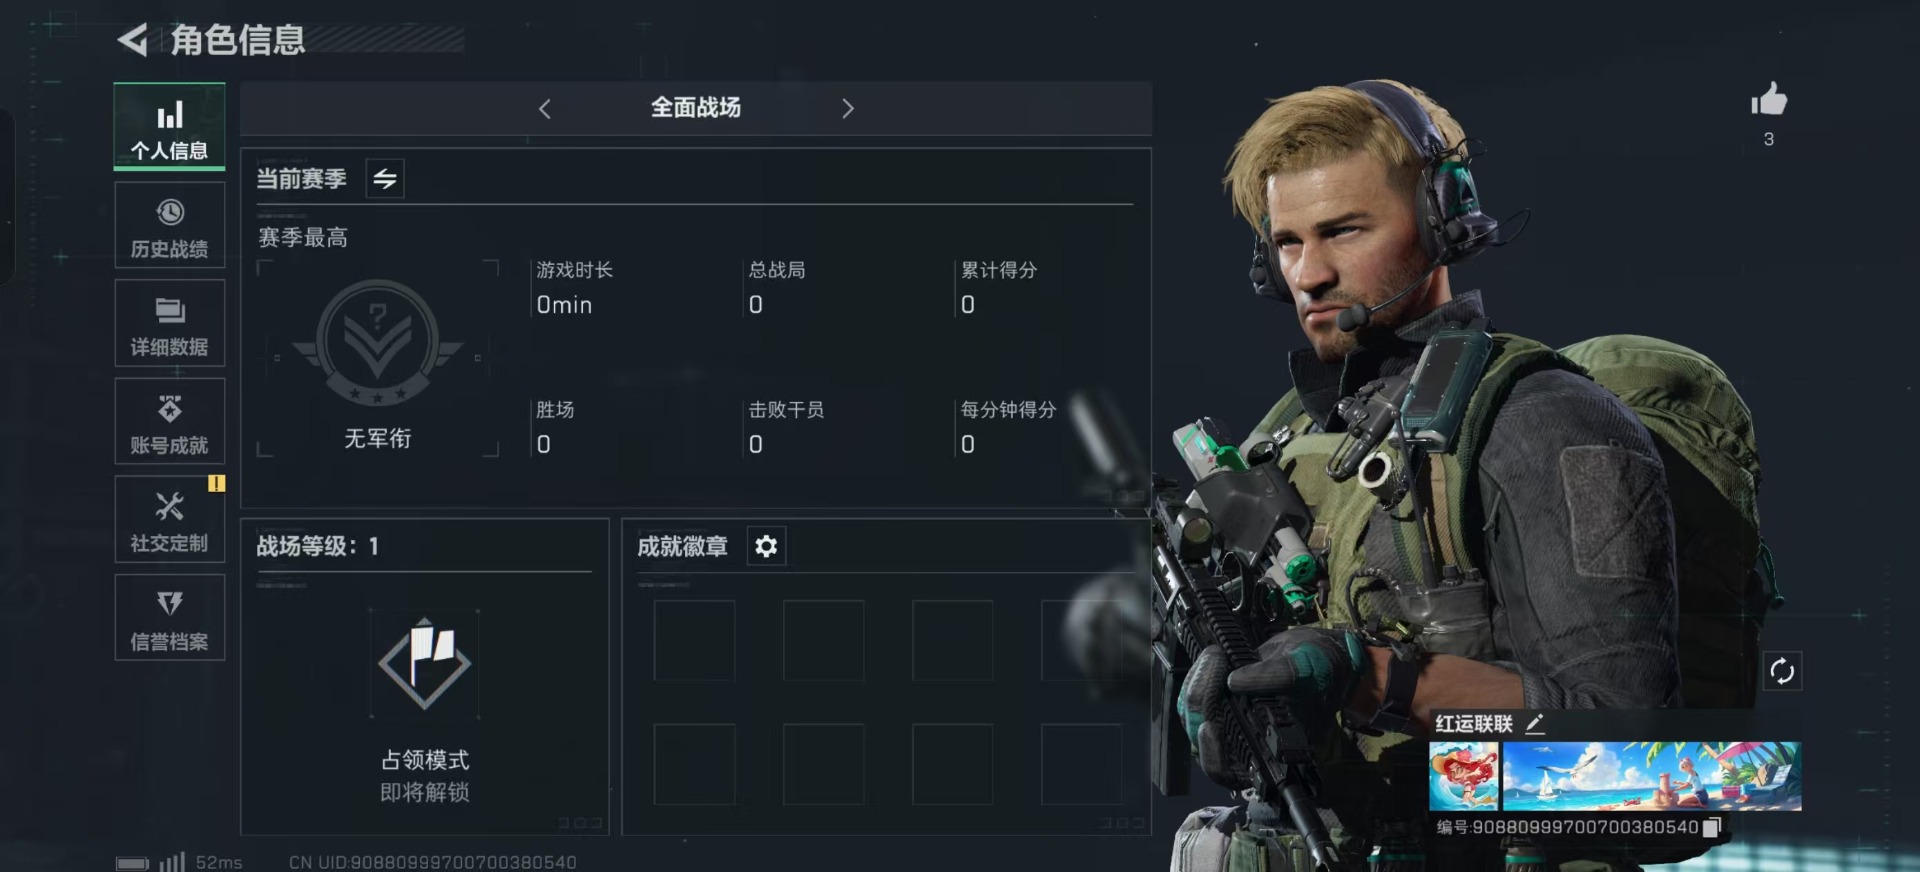Viewport: 1920px width, 872px height.
Task: Select the 社交定制 tab
Action: click(x=170, y=520)
